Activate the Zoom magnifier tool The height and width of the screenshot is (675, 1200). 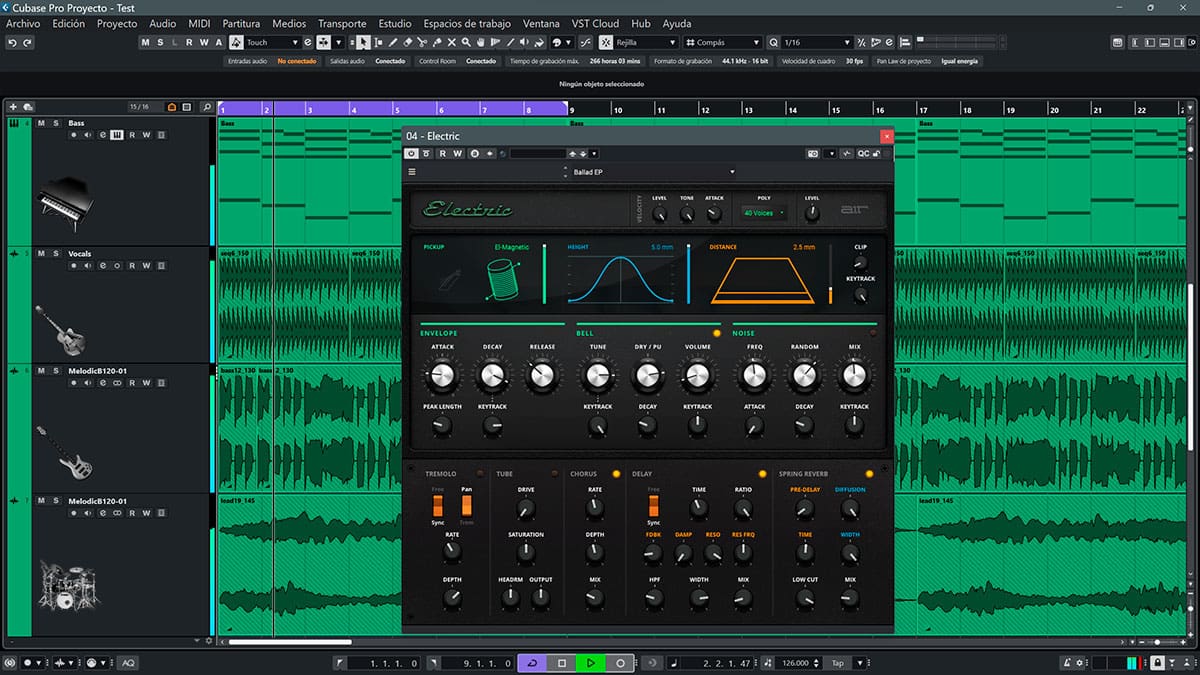coord(467,43)
